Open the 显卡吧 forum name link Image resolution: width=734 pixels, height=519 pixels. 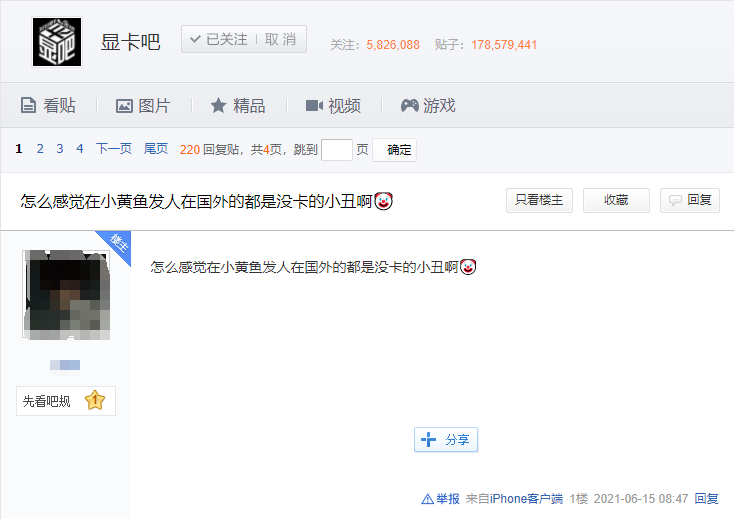pyautogui.click(x=131, y=42)
